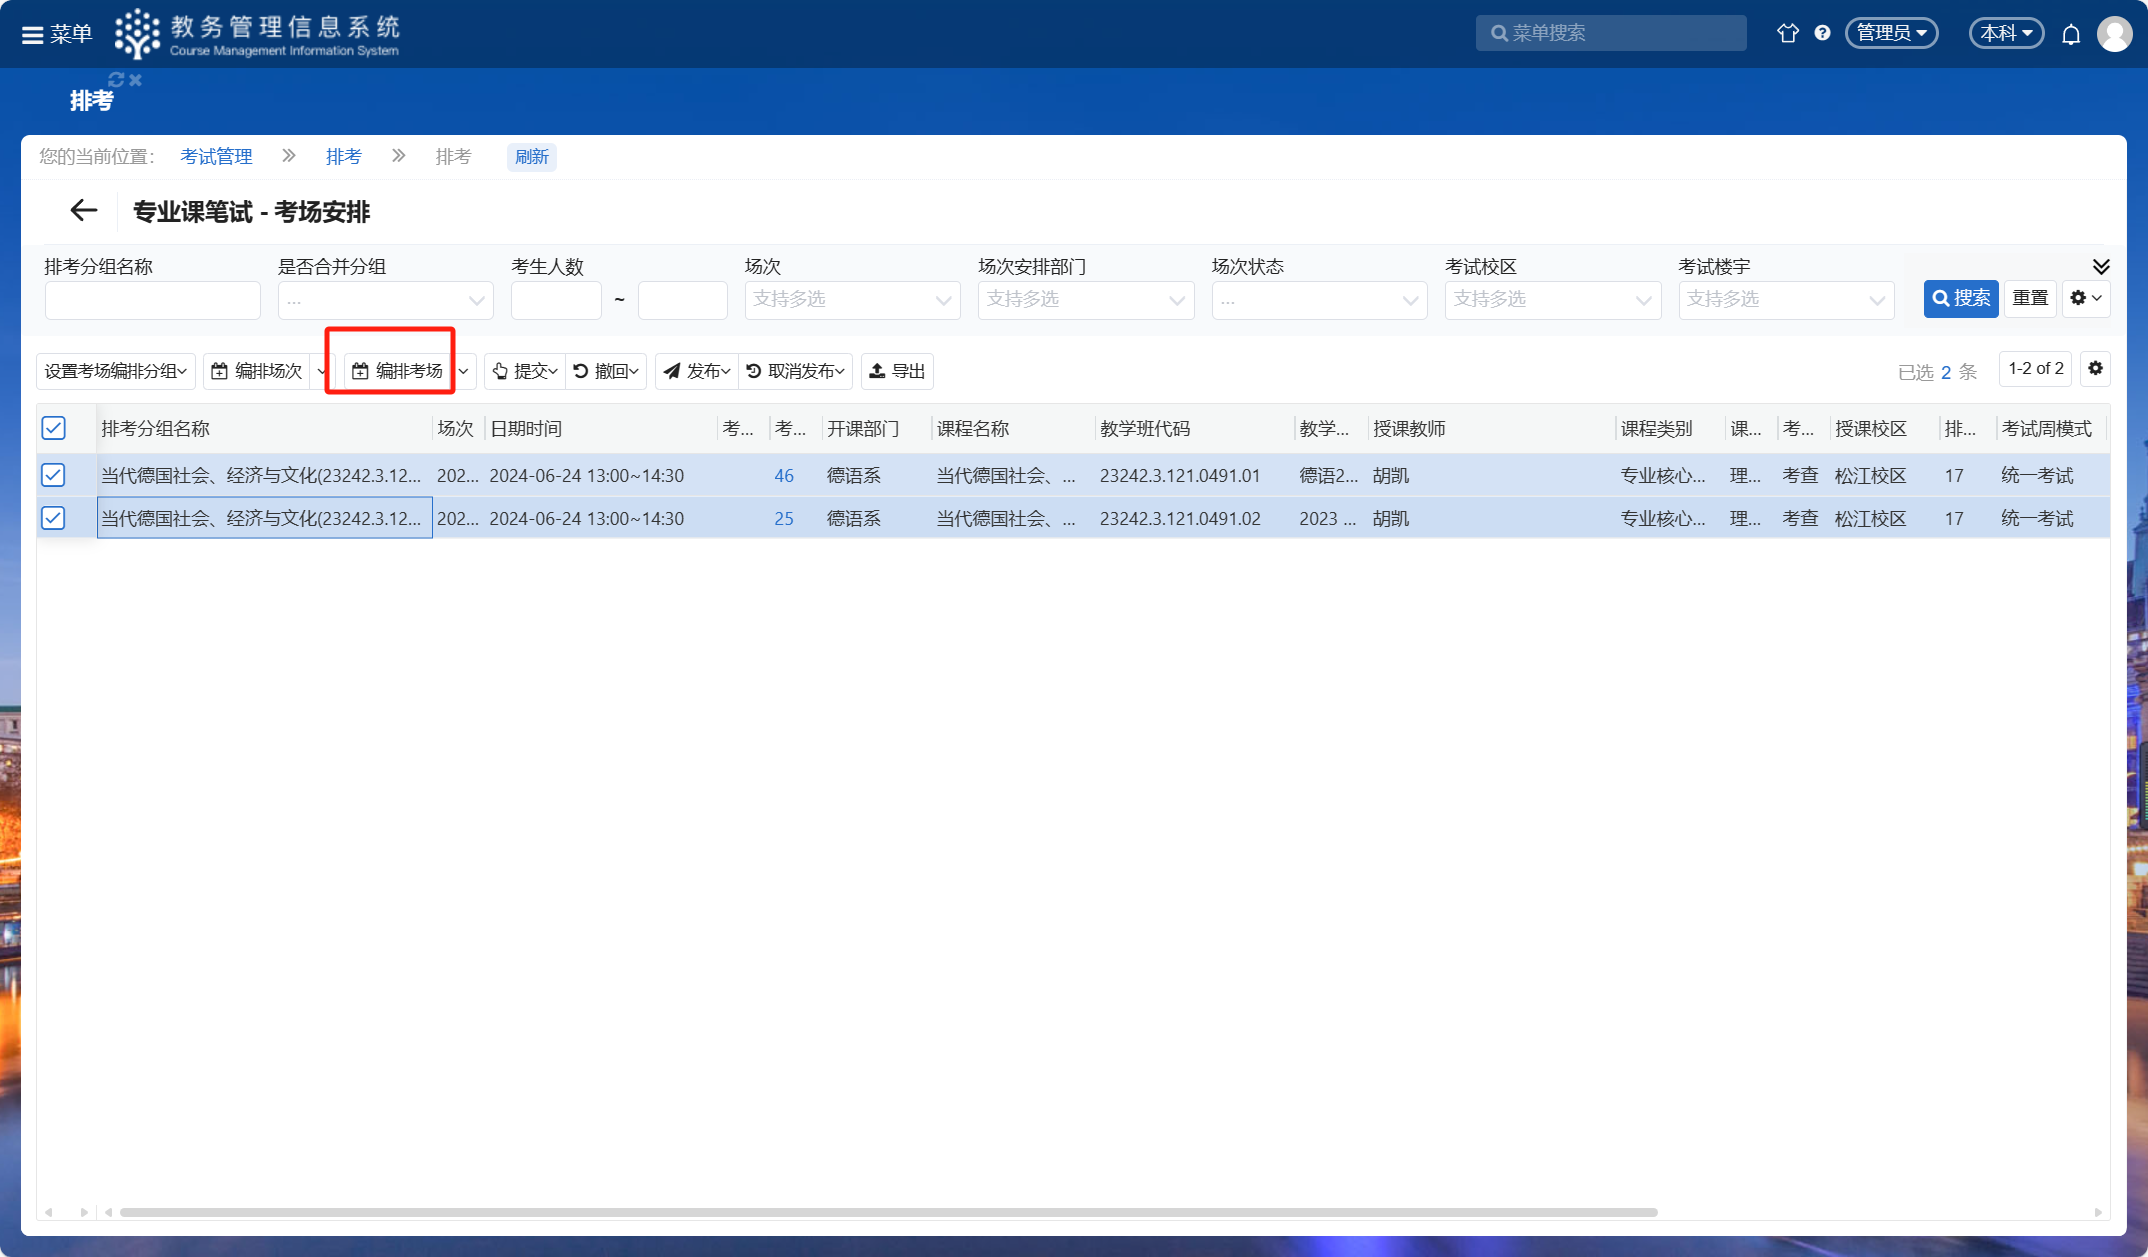The height and width of the screenshot is (1257, 2148).
Task: Uncheck the second row checkbox
Action: click(x=54, y=518)
